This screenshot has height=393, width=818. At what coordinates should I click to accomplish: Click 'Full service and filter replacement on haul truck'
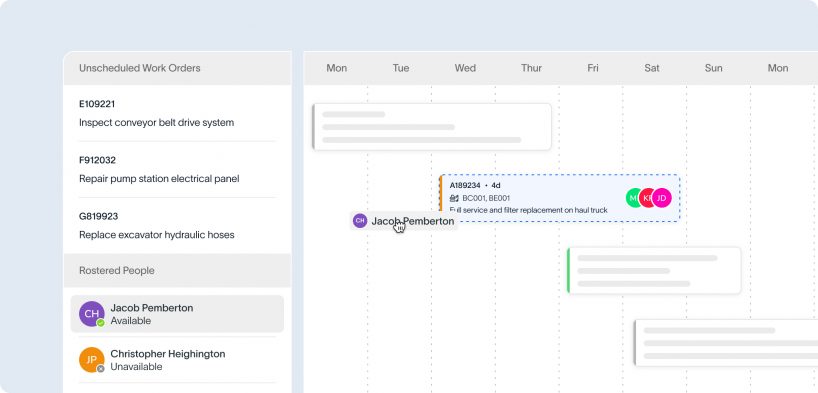(528, 210)
